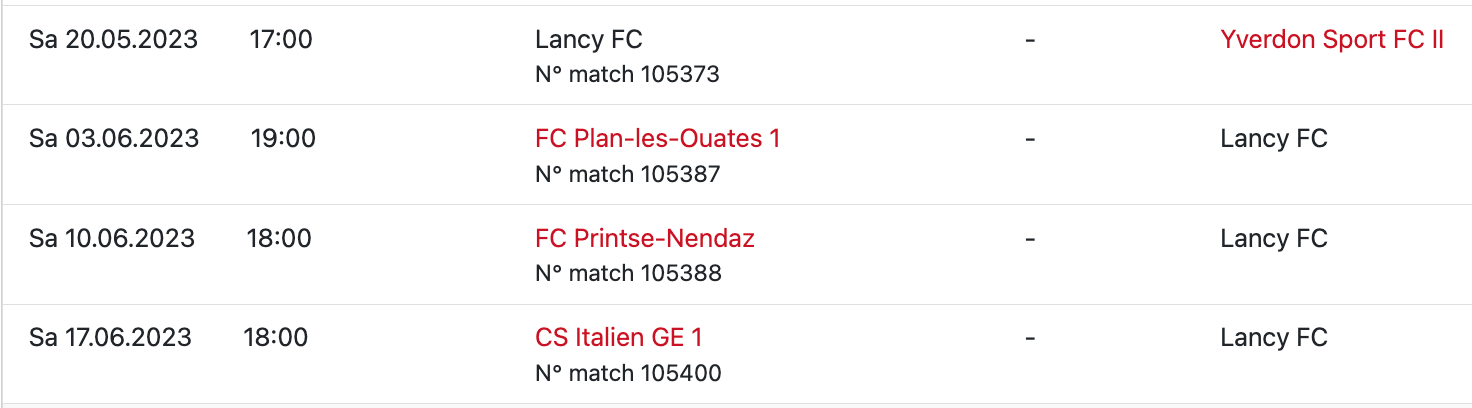Click the date Sa 03.06.2023
Image resolution: width=1472 pixels, height=408 pixels.
pos(114,138)
